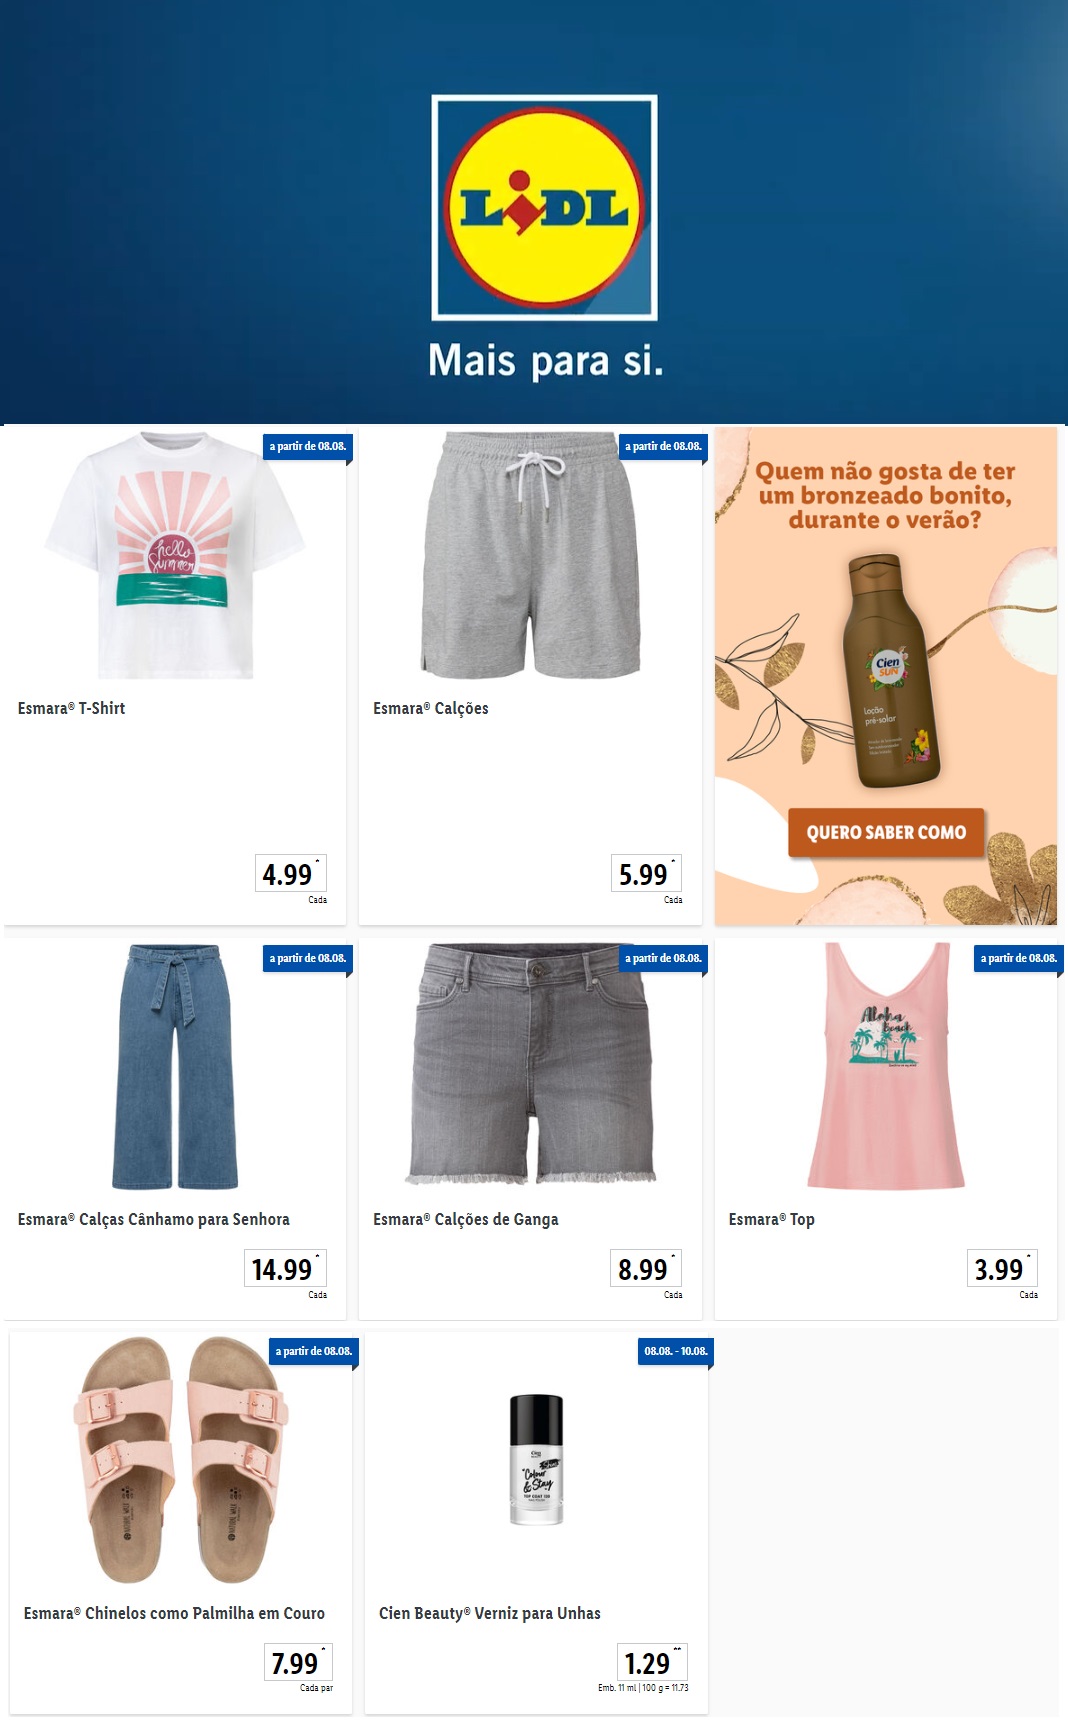Screen dimensions: 1068x1724
Task: Click the 4.99 price tag for T-Shirt
Action: coord(291,873)
